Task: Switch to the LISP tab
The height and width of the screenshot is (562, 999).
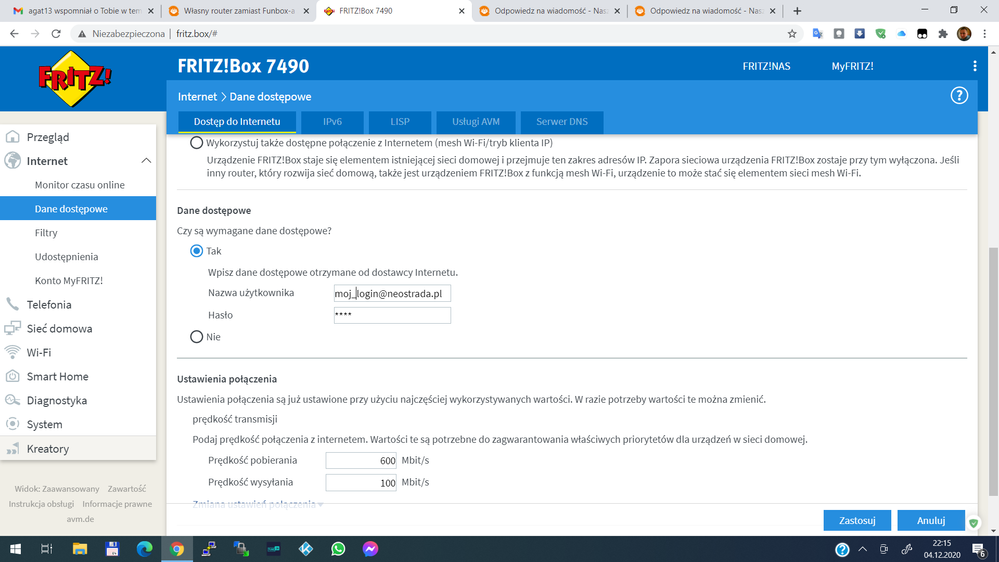Action: [400, 122]
